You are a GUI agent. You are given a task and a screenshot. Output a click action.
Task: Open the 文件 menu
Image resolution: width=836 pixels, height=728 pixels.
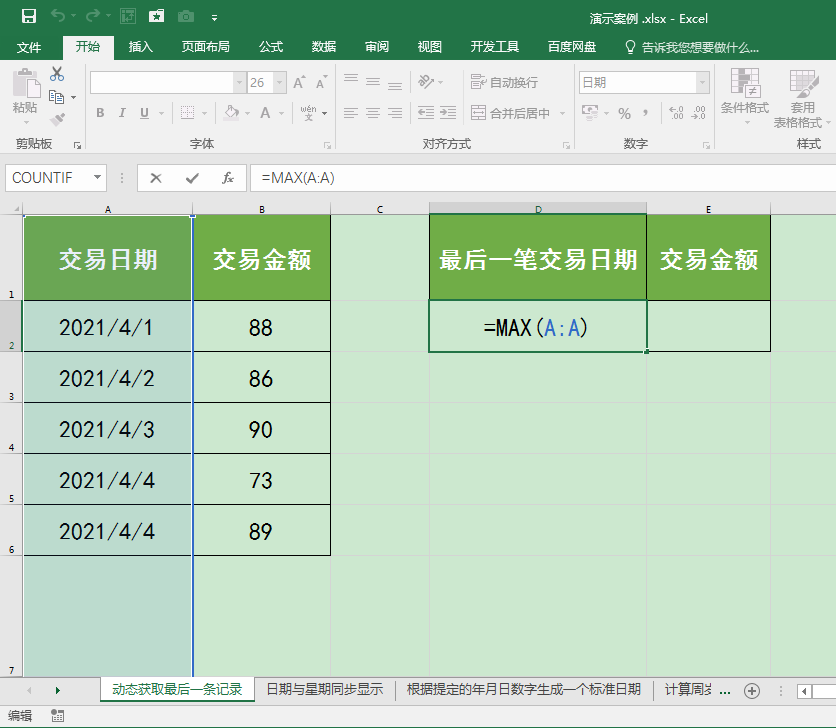pos(29,47)
